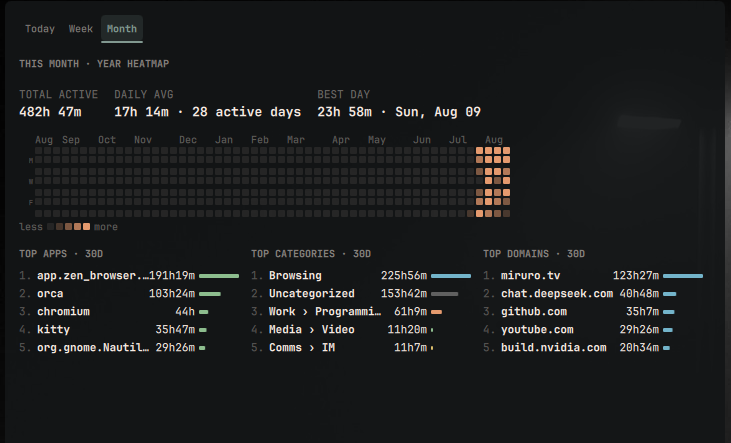Image resolution: width=731 pixels, height=443 pixels.
Task: Open the Browsing category
Action: (361, 276)
